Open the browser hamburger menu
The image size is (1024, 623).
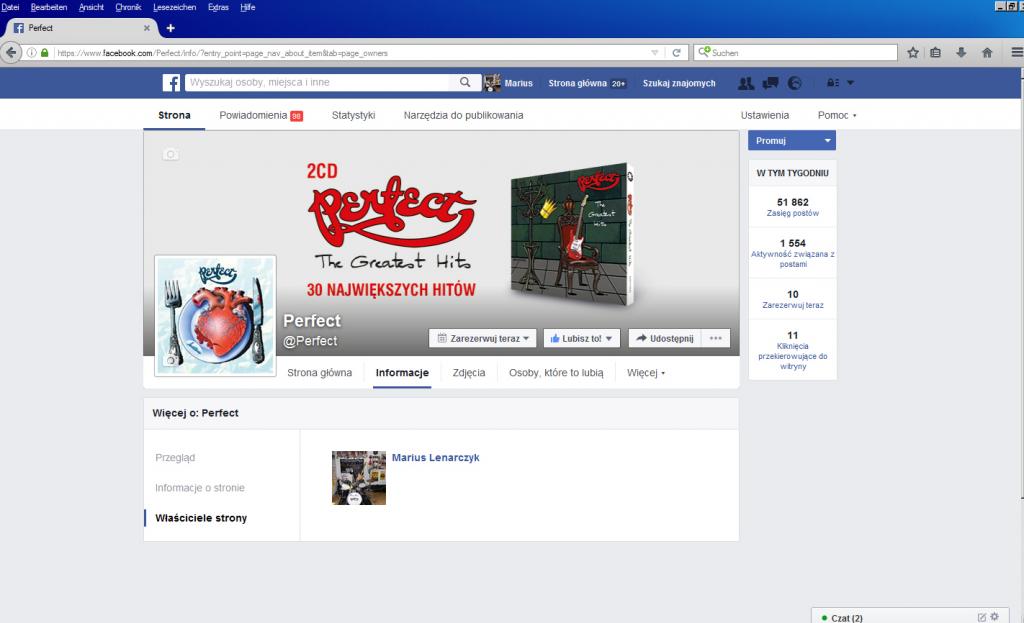pyautogui.click(x=1017, y=53)
